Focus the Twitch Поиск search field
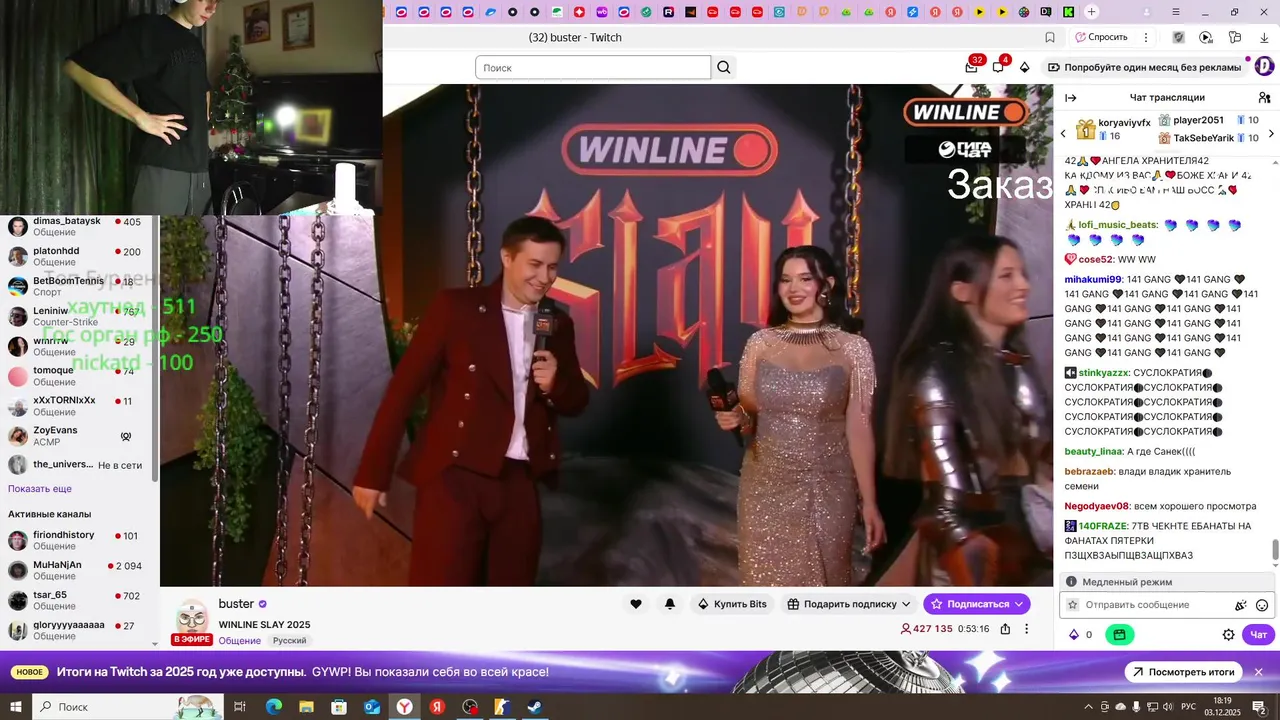1280x720 pixels. pyautogui.click(x=593, y=67)
